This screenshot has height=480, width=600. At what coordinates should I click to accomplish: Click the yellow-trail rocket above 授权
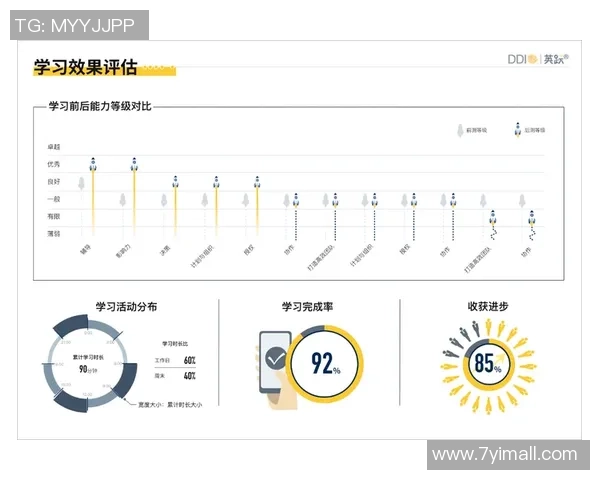point(257,182)
